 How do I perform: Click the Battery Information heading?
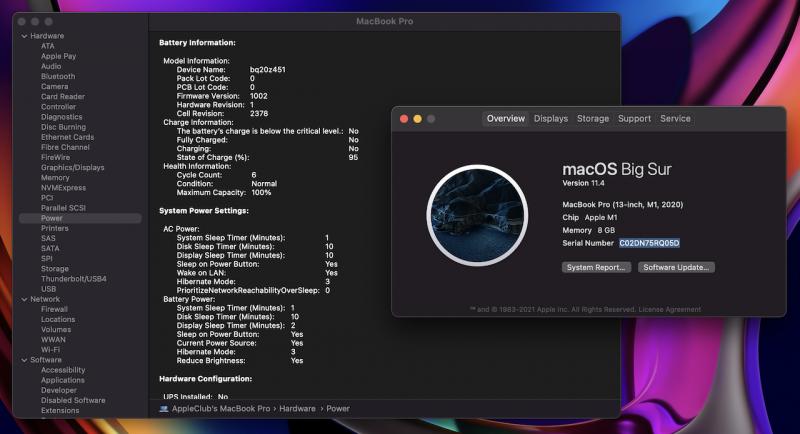[x=197, y=43]
